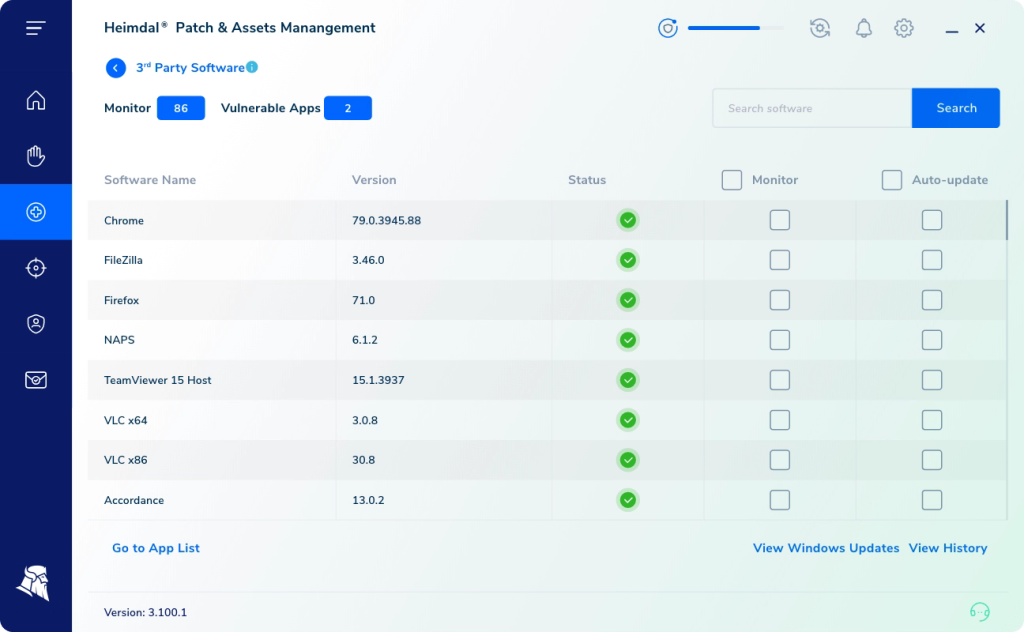Viewport: 1024px width, 632px height.
Task: Check the Auto-update header checkbox
Action: click(891, 180)
